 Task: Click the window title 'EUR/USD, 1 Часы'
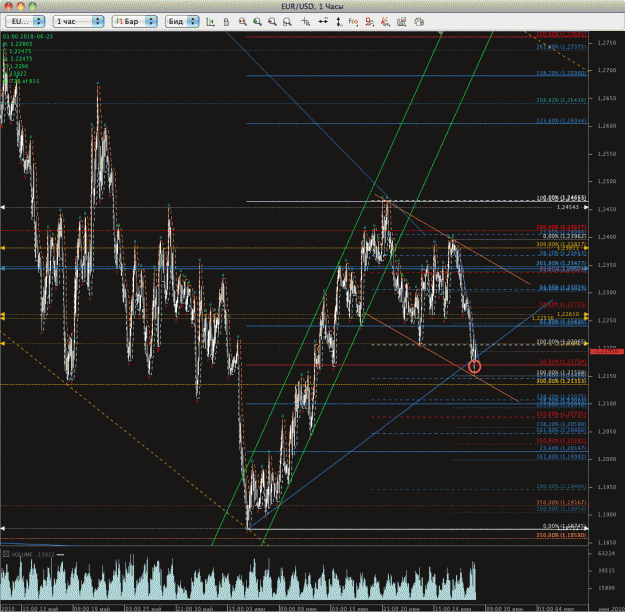pos(312,6)
